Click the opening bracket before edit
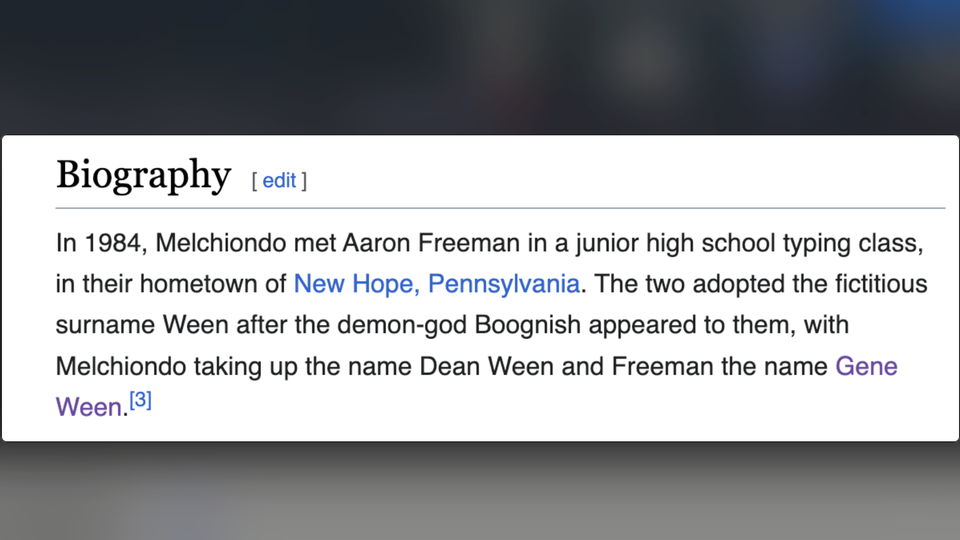Viewport: 960px width, 540px height. click(254, 181)
